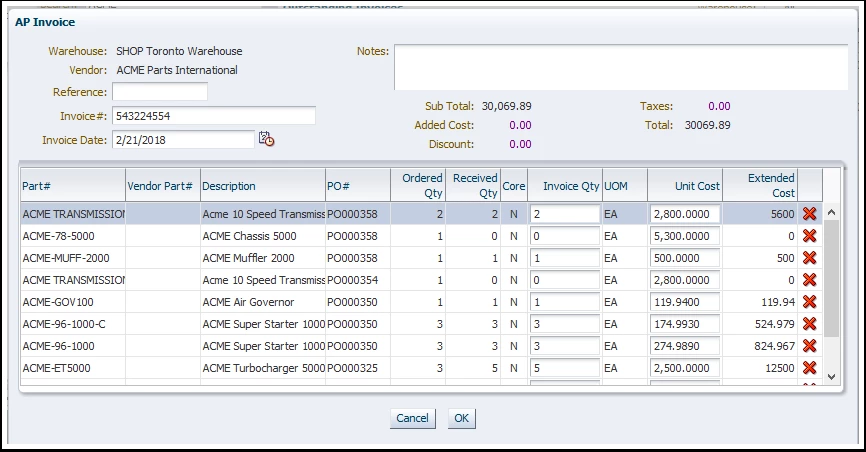This screenshot has width=866, height=452.
Task: Remove the ACME-ET5000 invoice line
Action: click(x=809, y=368)
